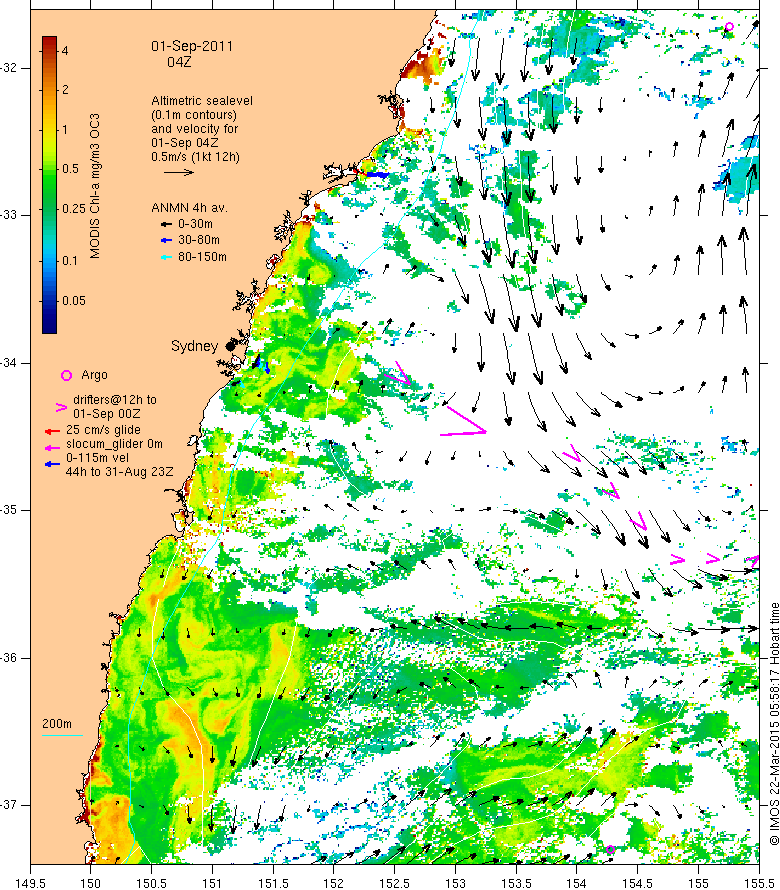Click the 'ANMN 4h av.' heading

(x=189, y=208)
